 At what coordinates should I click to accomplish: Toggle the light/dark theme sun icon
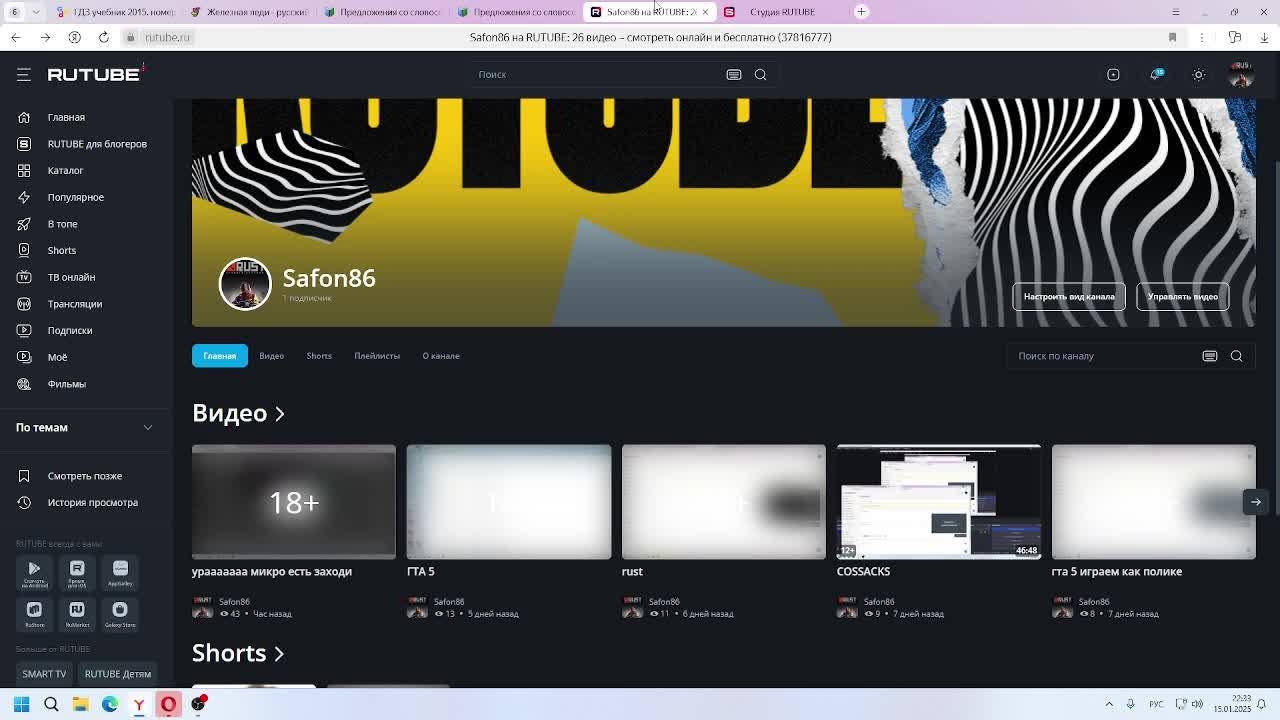pos(1199,74)
